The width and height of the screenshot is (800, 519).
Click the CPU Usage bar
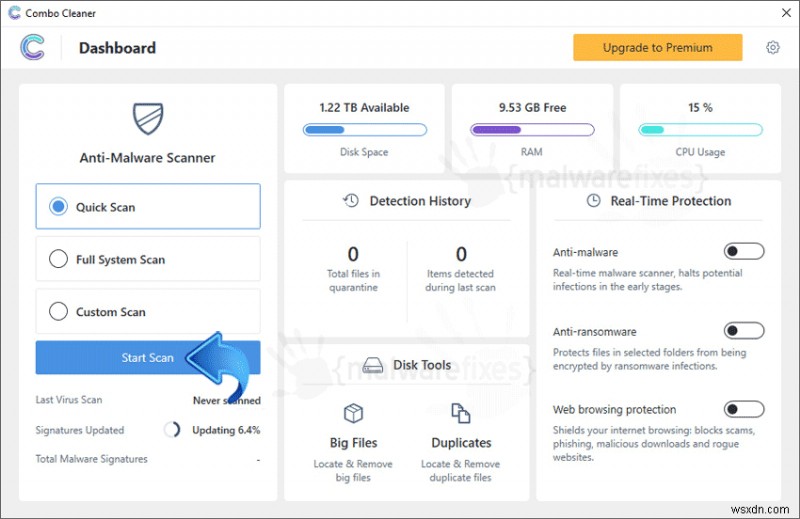tap(701, 130)
